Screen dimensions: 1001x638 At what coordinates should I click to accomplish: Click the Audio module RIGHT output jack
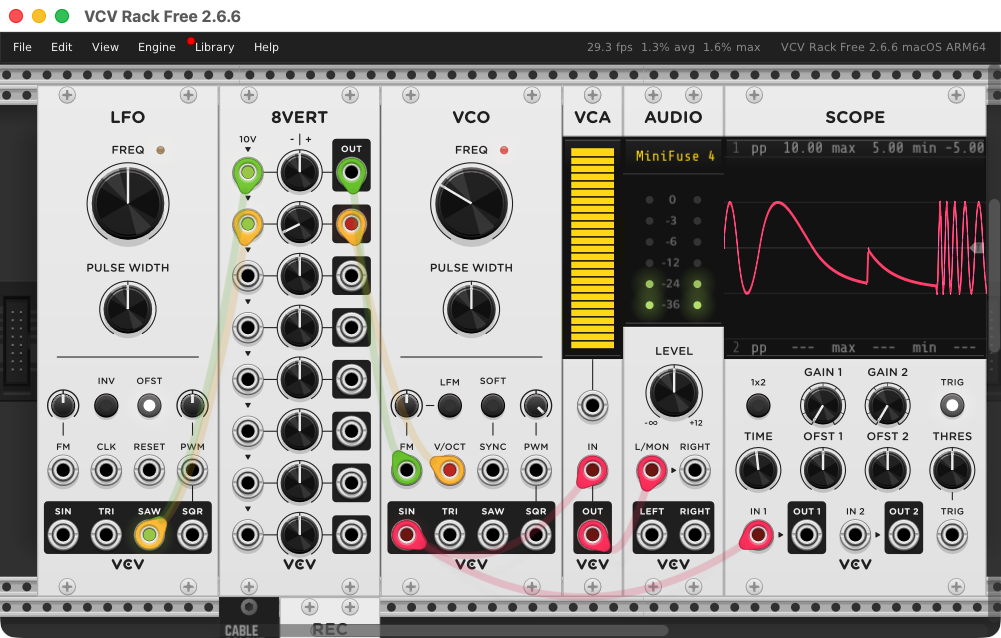[x=695, y=535]
